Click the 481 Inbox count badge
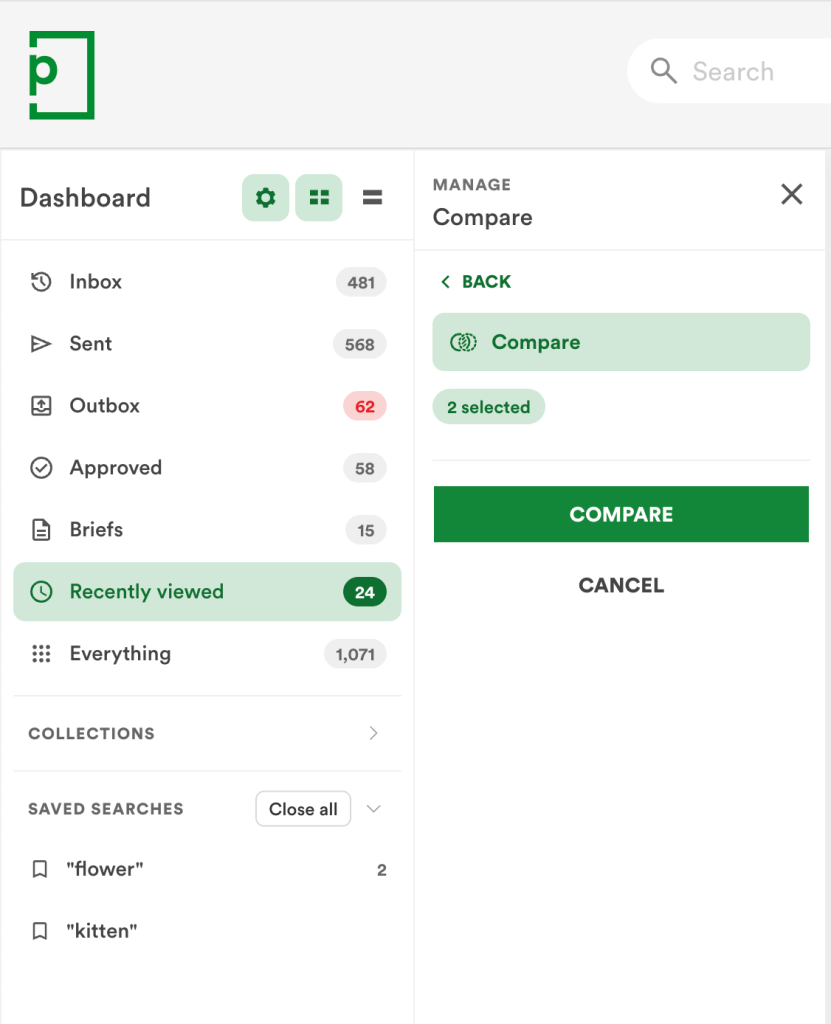The width and height of the screenshot is (831, 1024). (361, 282)
